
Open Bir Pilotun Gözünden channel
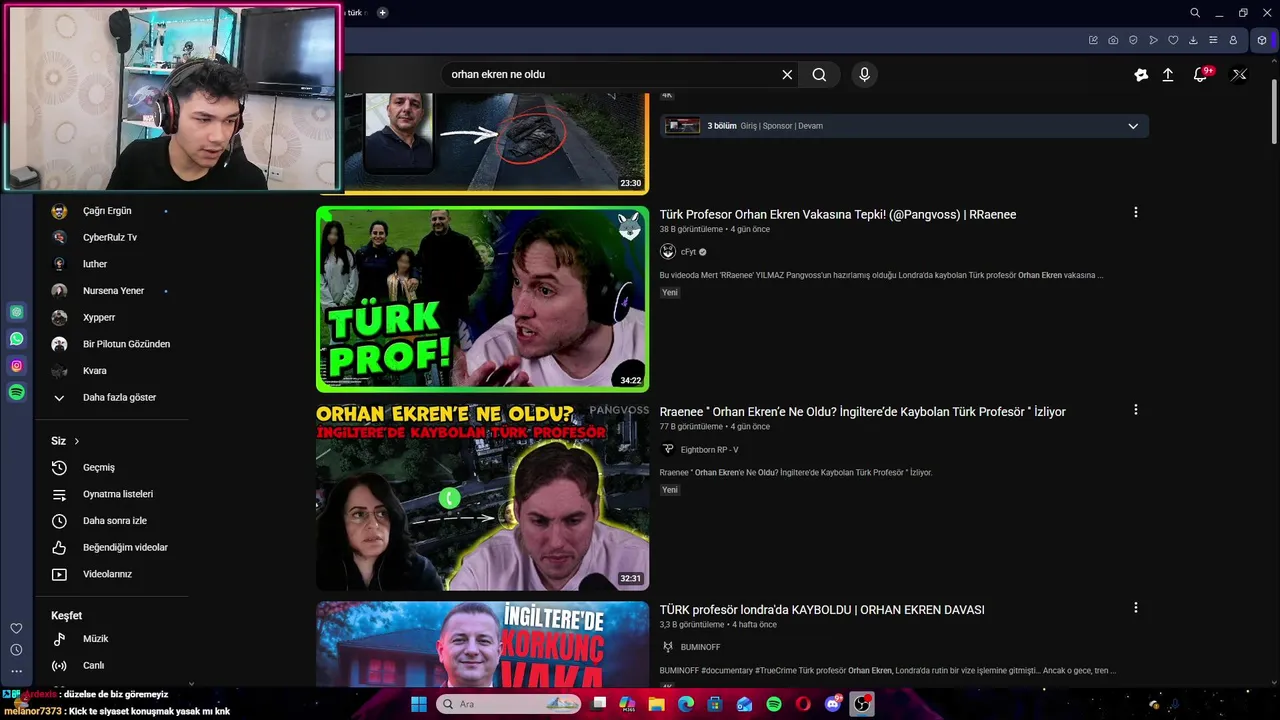[126, 344]
